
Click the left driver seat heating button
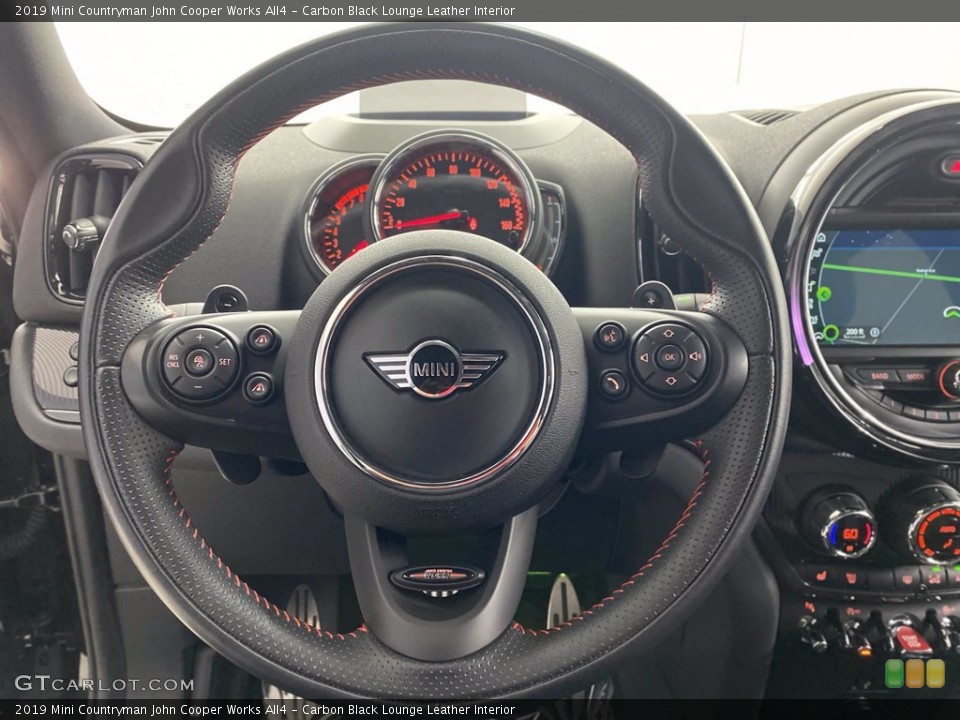[819, 575]
